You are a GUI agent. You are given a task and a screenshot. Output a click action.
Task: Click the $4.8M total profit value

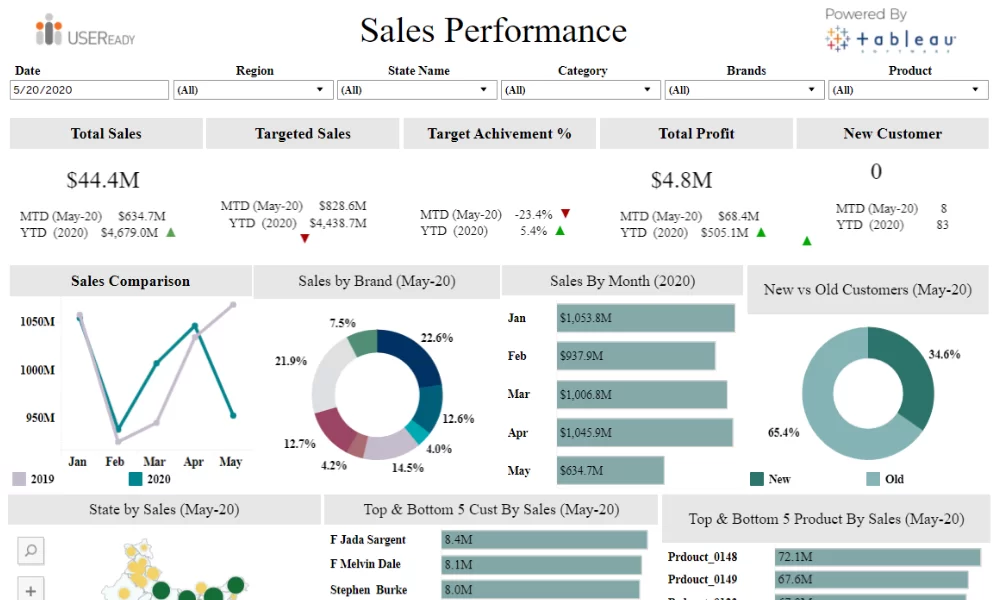(681, 180)
